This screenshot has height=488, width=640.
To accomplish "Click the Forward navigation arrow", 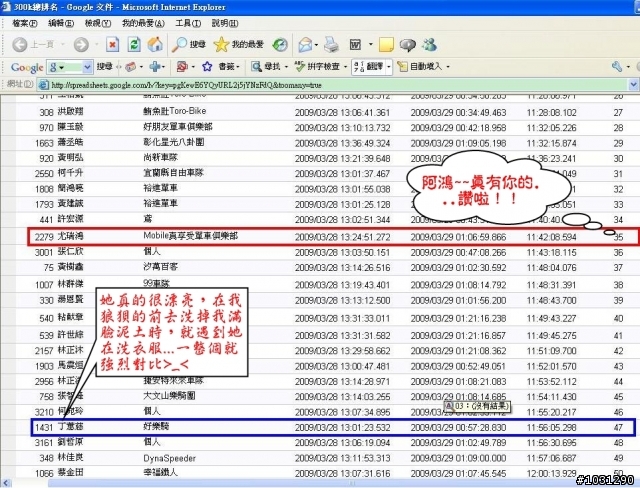I will [x=81, y=44].
